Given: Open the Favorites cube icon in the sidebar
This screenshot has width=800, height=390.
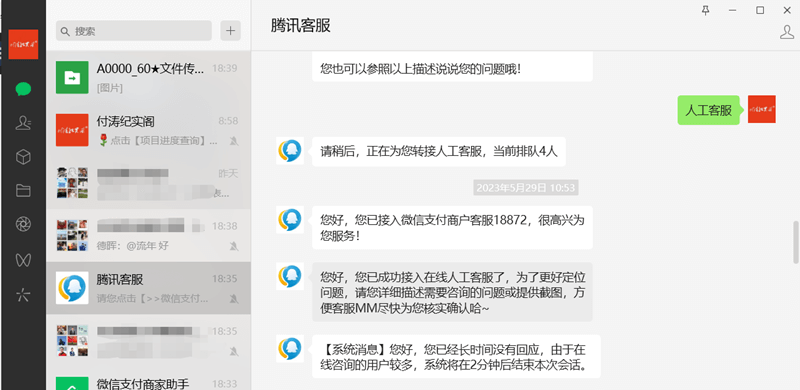Looking at the screenshot, I should tap(23, 157).
